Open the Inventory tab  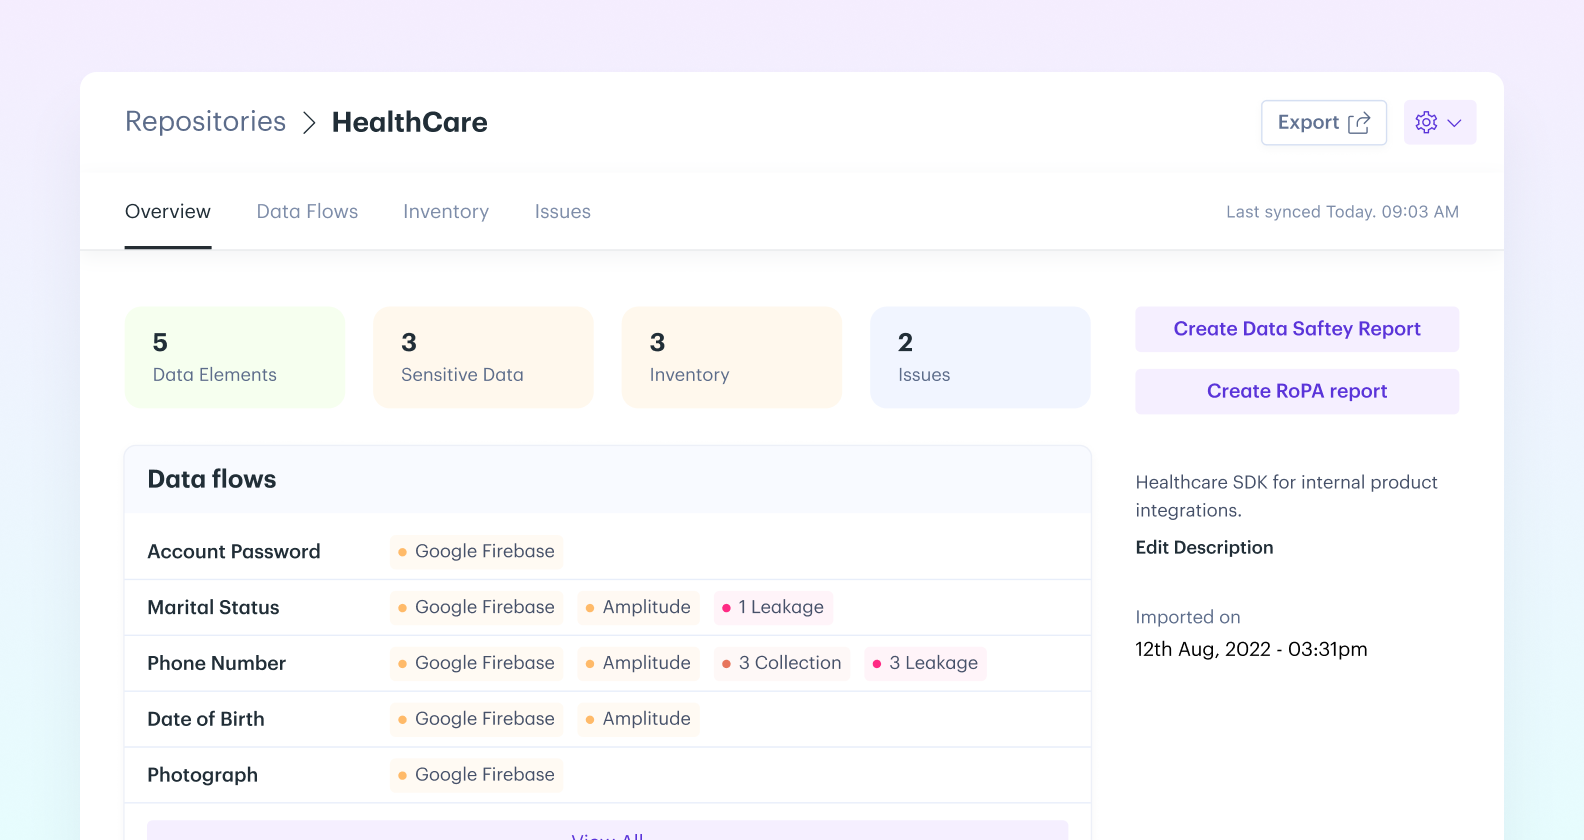446,212
